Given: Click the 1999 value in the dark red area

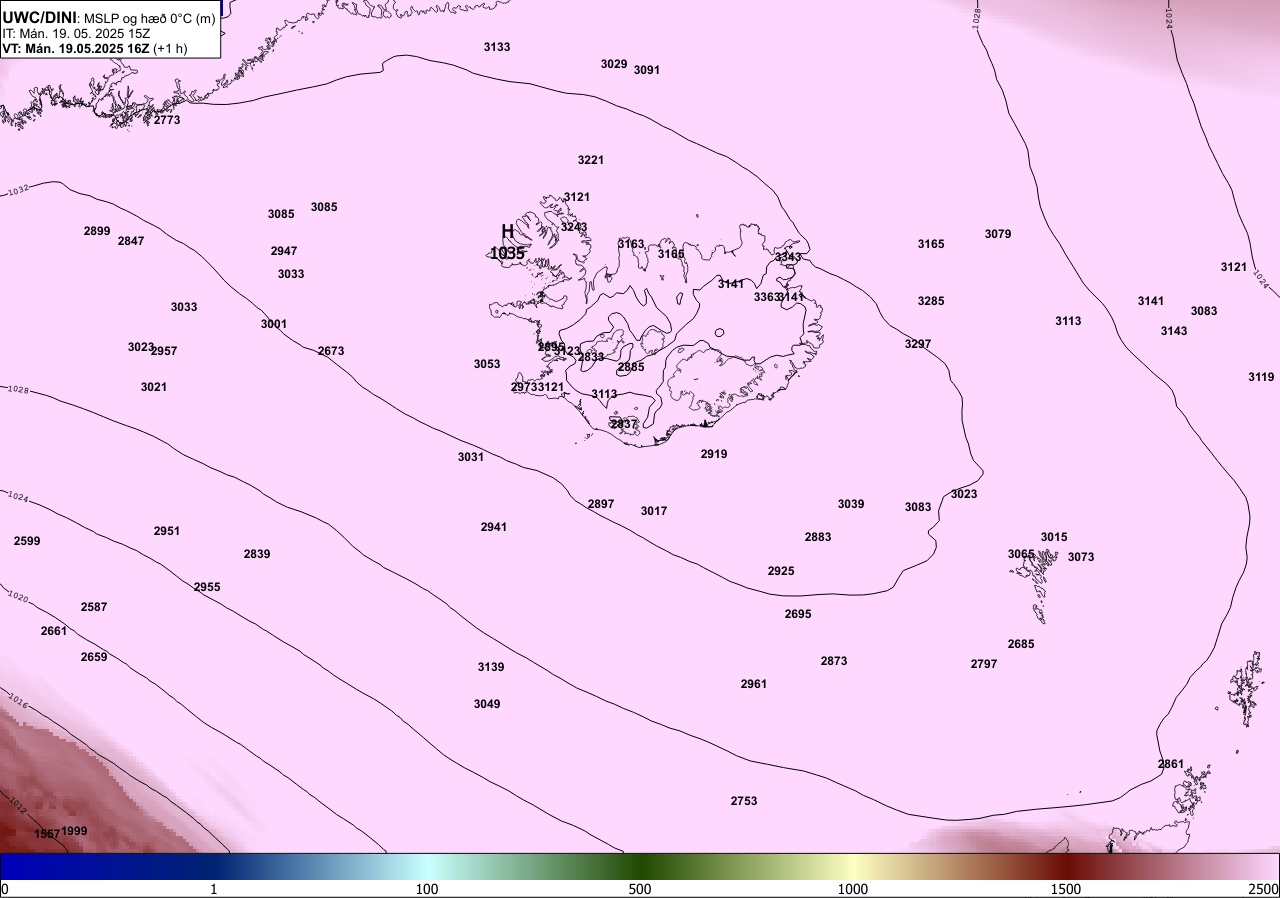Looking at the screenshot, I should click(75, 831).
